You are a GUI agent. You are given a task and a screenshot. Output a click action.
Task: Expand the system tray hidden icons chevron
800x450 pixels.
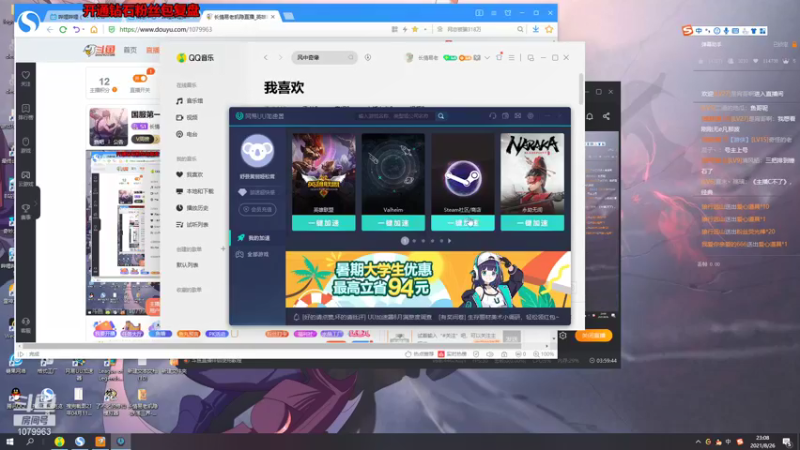pos(698,442)
